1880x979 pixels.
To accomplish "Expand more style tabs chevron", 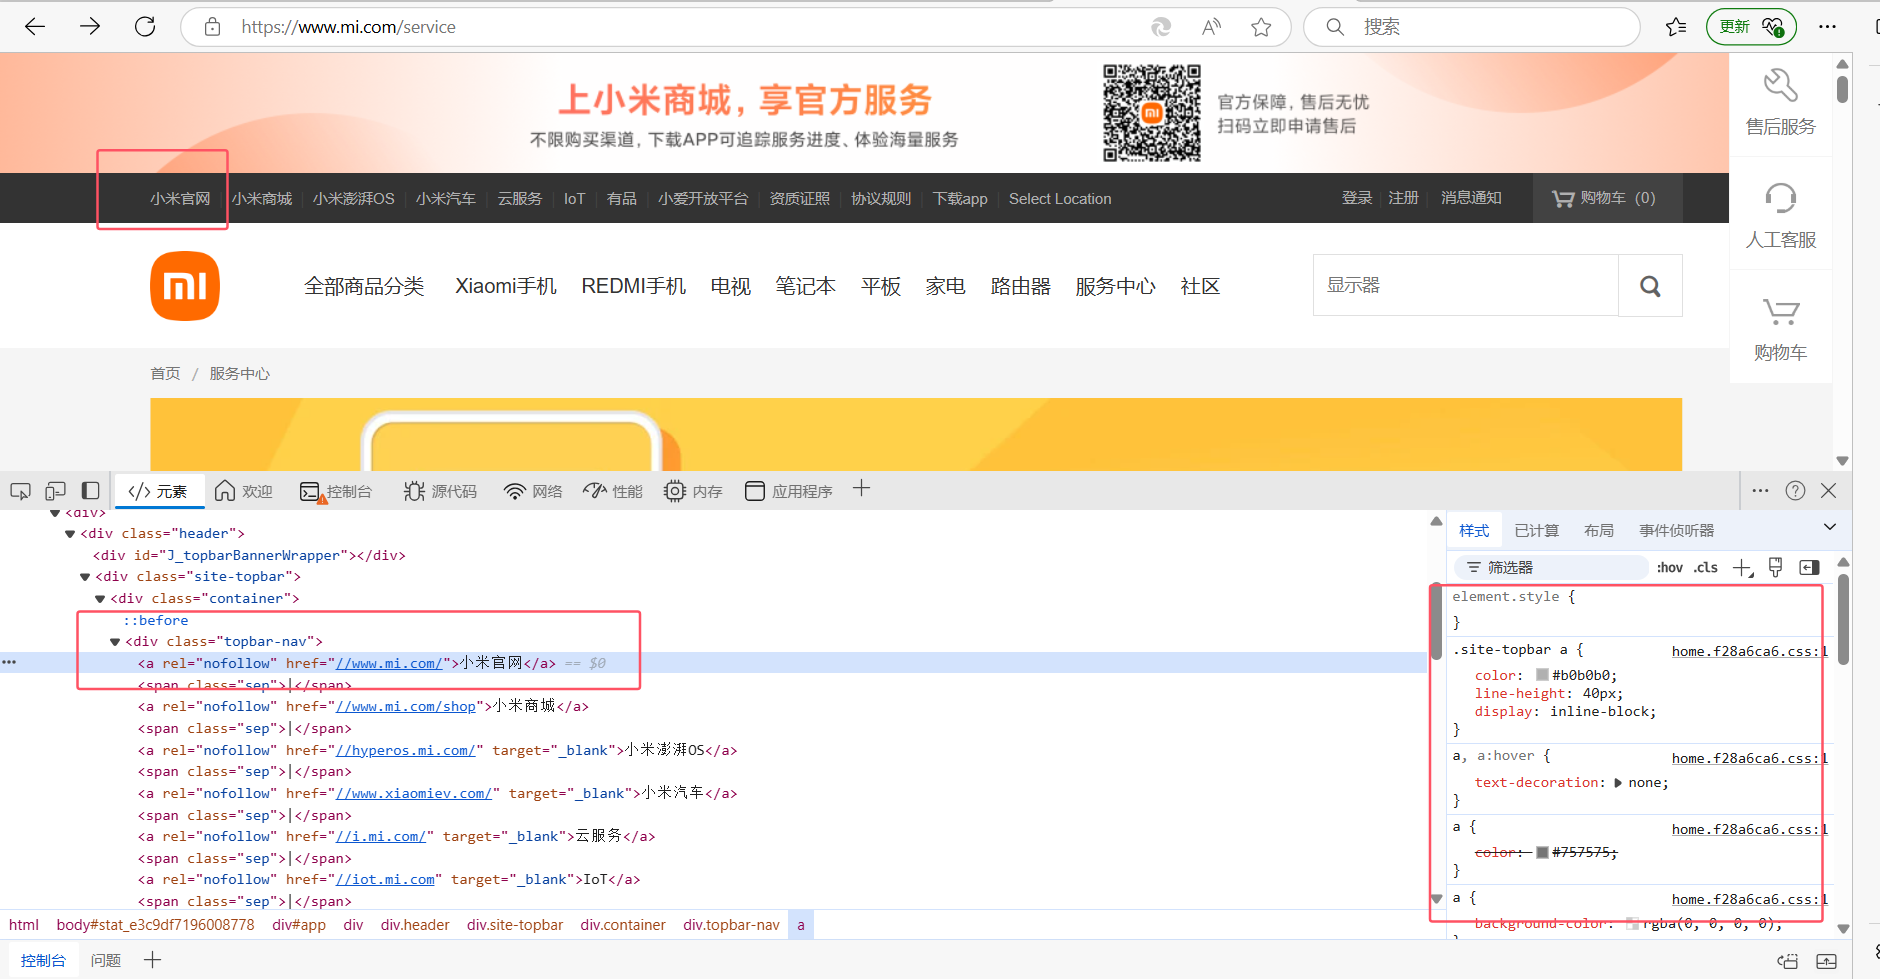I will click(x=1830, y=527).
